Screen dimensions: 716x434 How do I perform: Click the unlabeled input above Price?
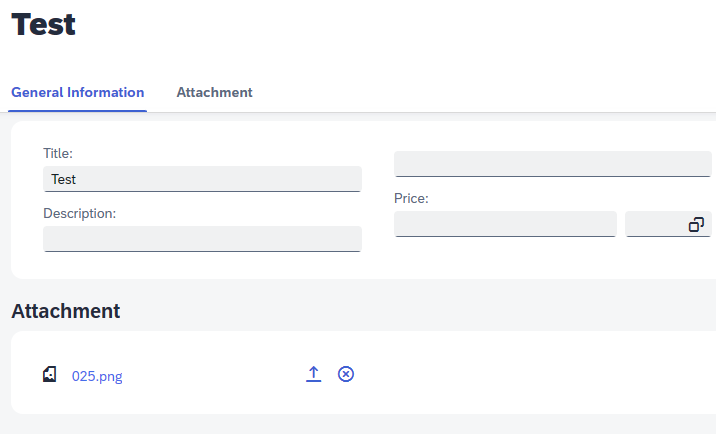(553, 164)
